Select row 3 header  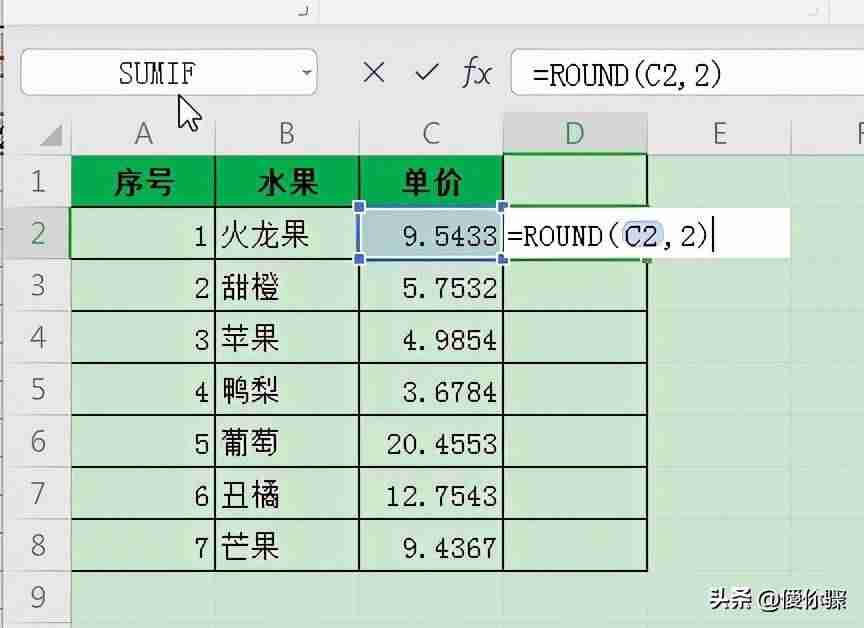[x=37, y=285]
